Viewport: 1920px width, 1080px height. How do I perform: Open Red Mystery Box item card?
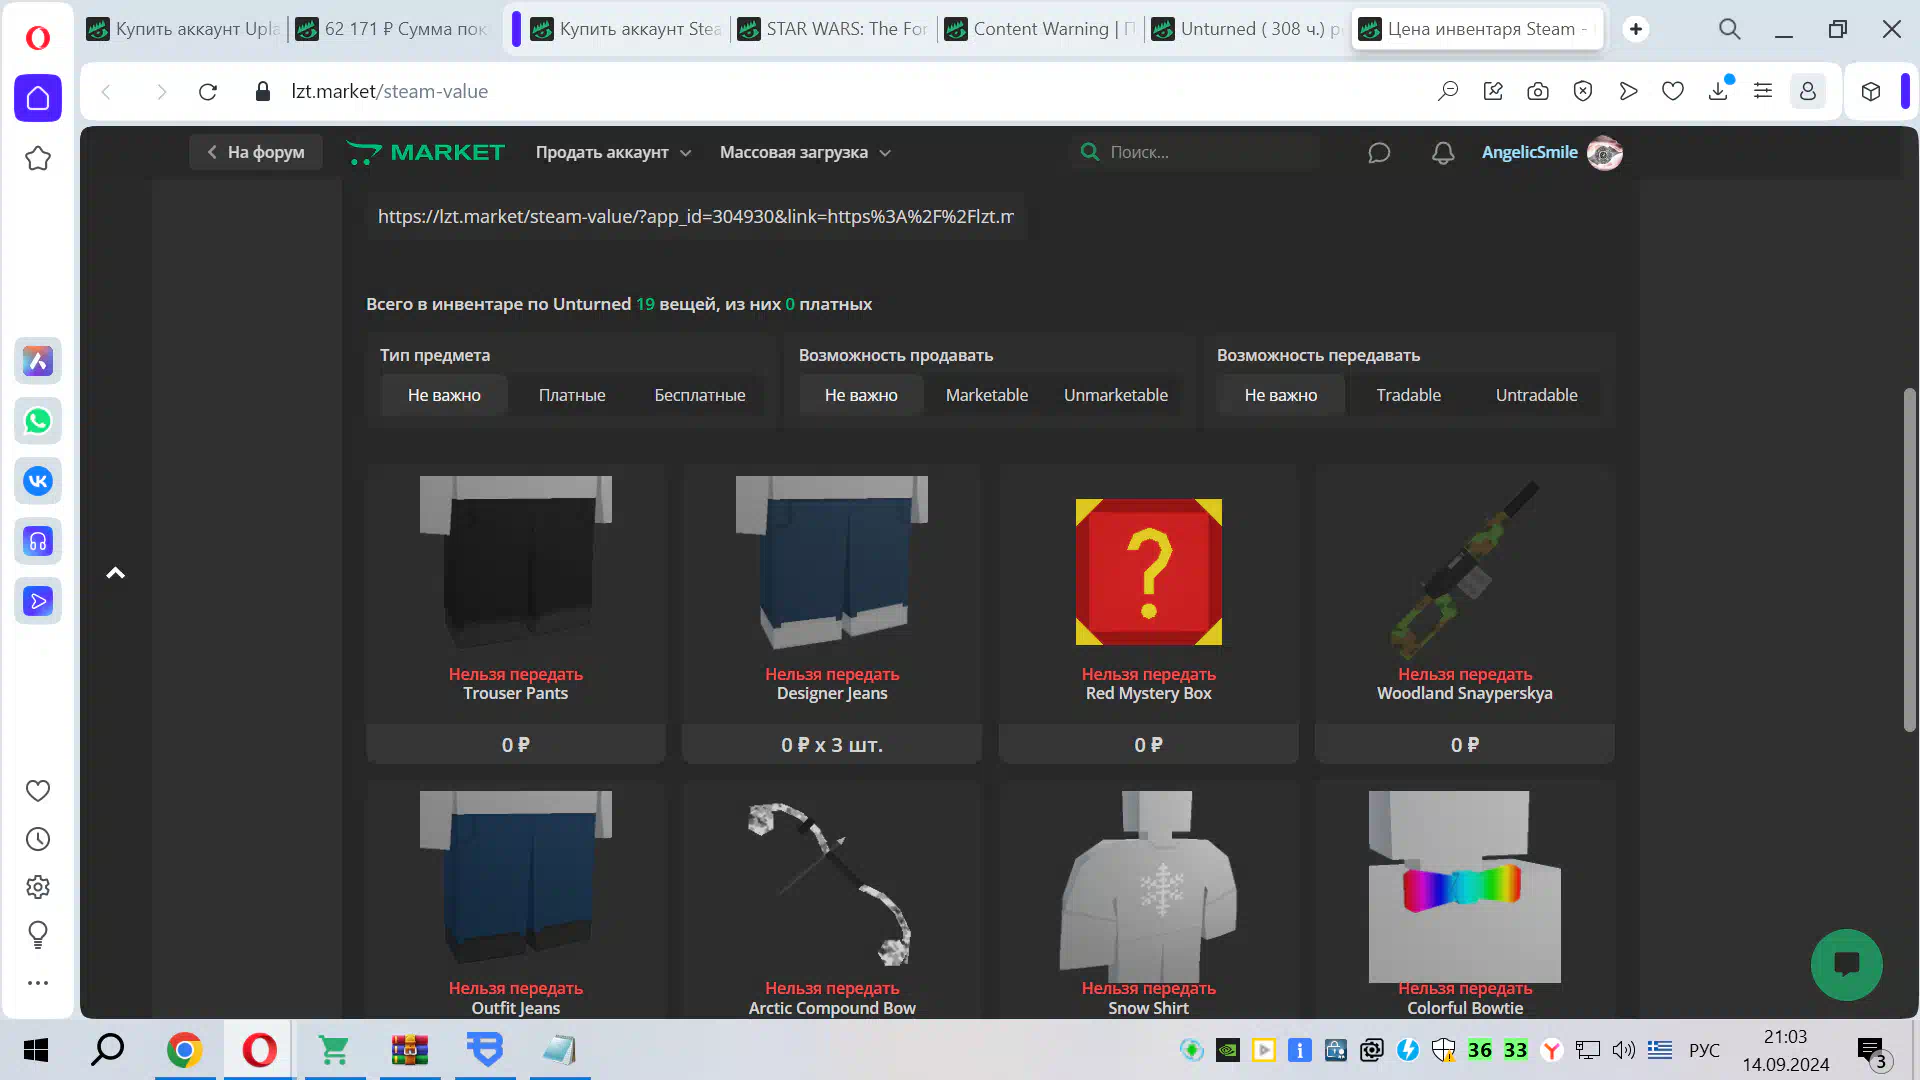tap(1148, 614)
